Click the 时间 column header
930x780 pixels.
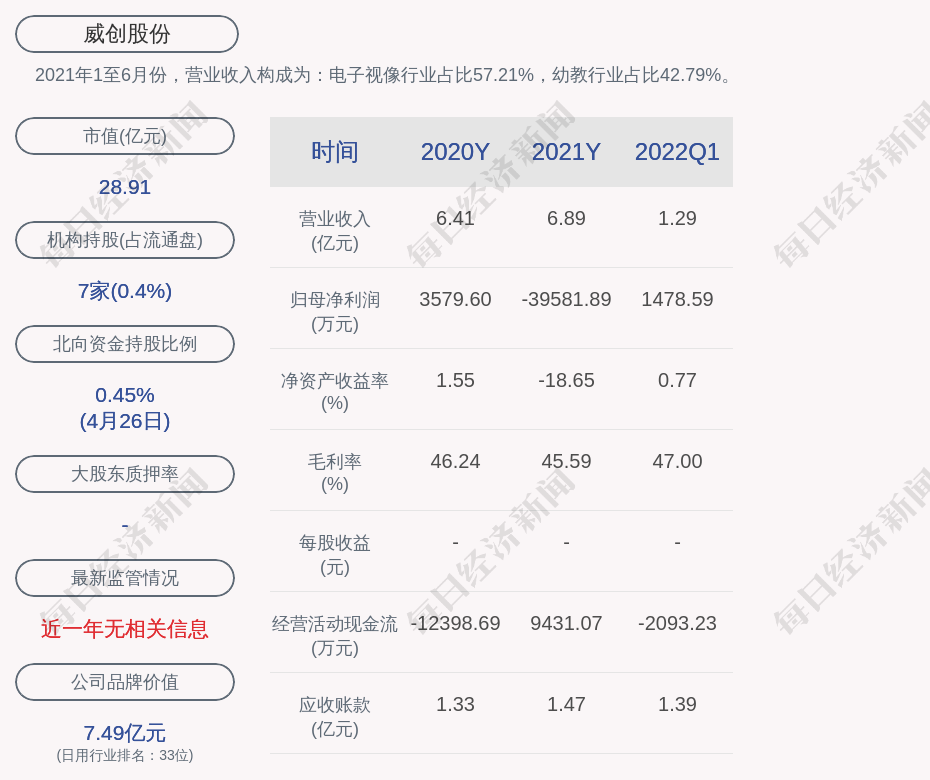tap(335, 152)
